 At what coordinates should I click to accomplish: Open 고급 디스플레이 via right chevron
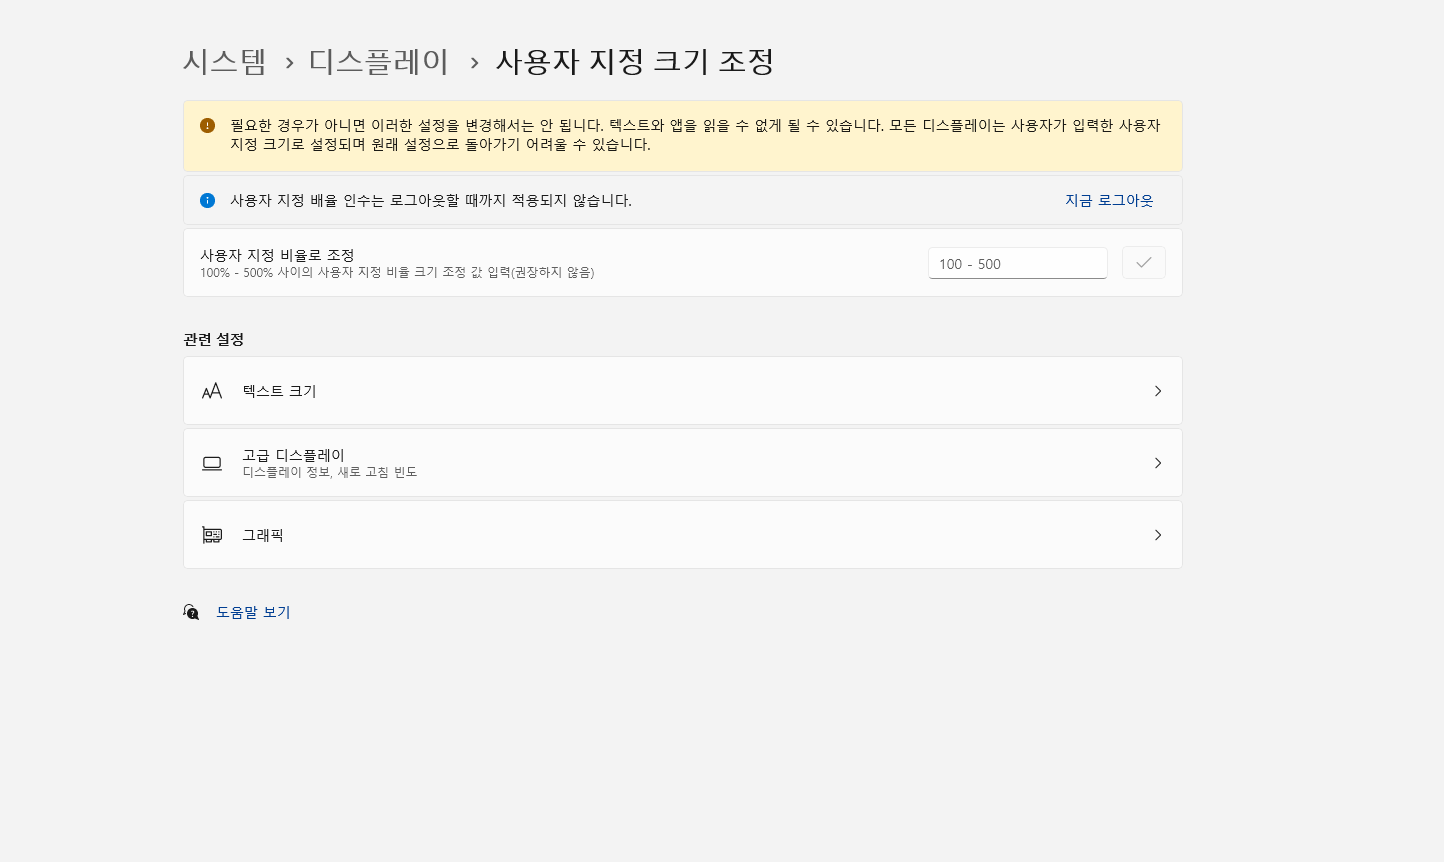[x=1158, y=463]
